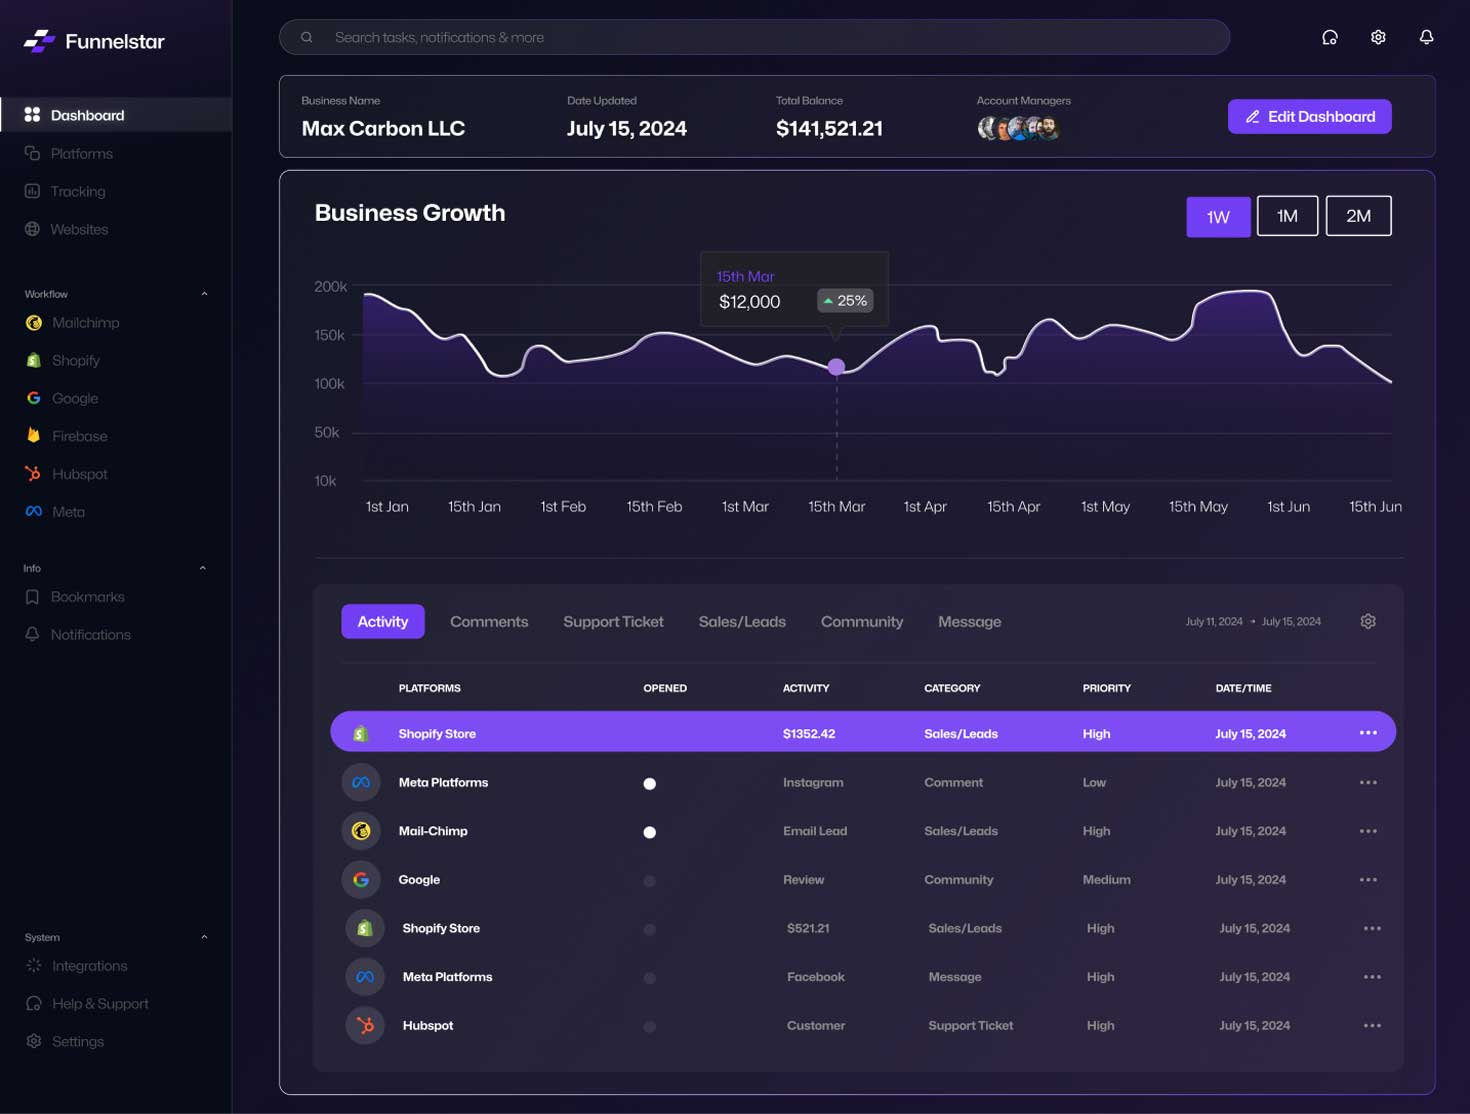The height and width of the screenshot is (1114, 1470).
Task: Switch to the Support Ticket tab
Action: tap(613, 621)
